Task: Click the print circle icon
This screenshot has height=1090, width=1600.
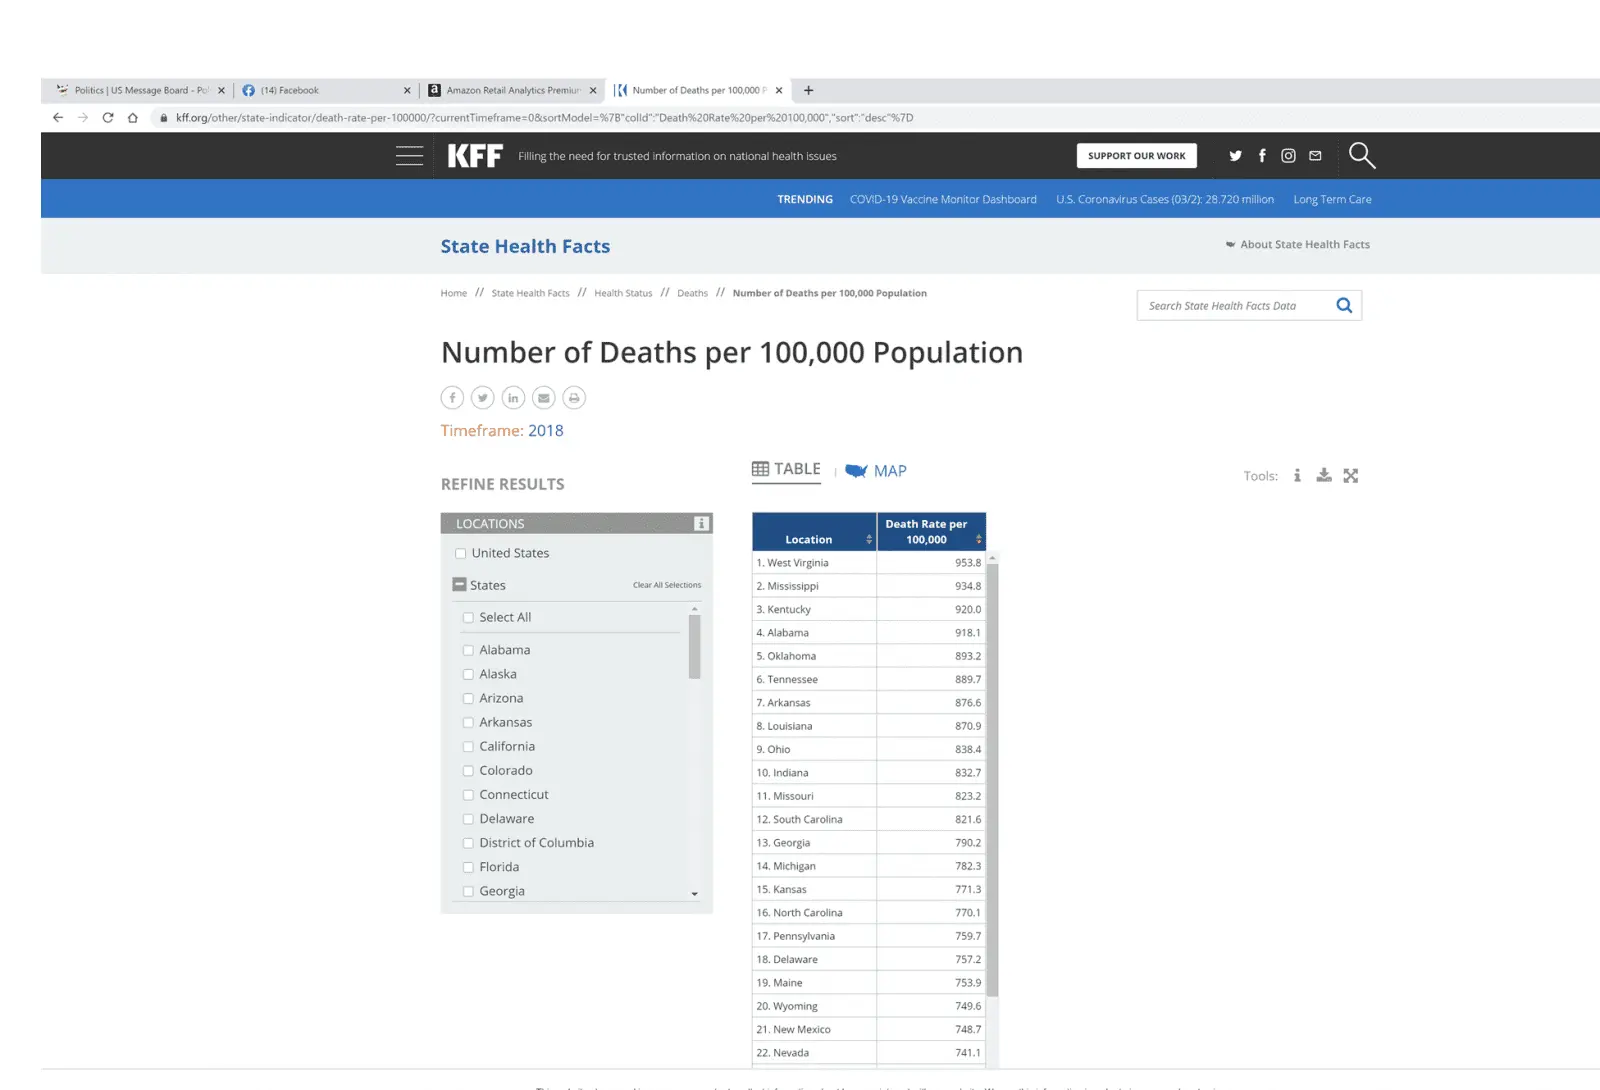Action: [x=574, y=398]
